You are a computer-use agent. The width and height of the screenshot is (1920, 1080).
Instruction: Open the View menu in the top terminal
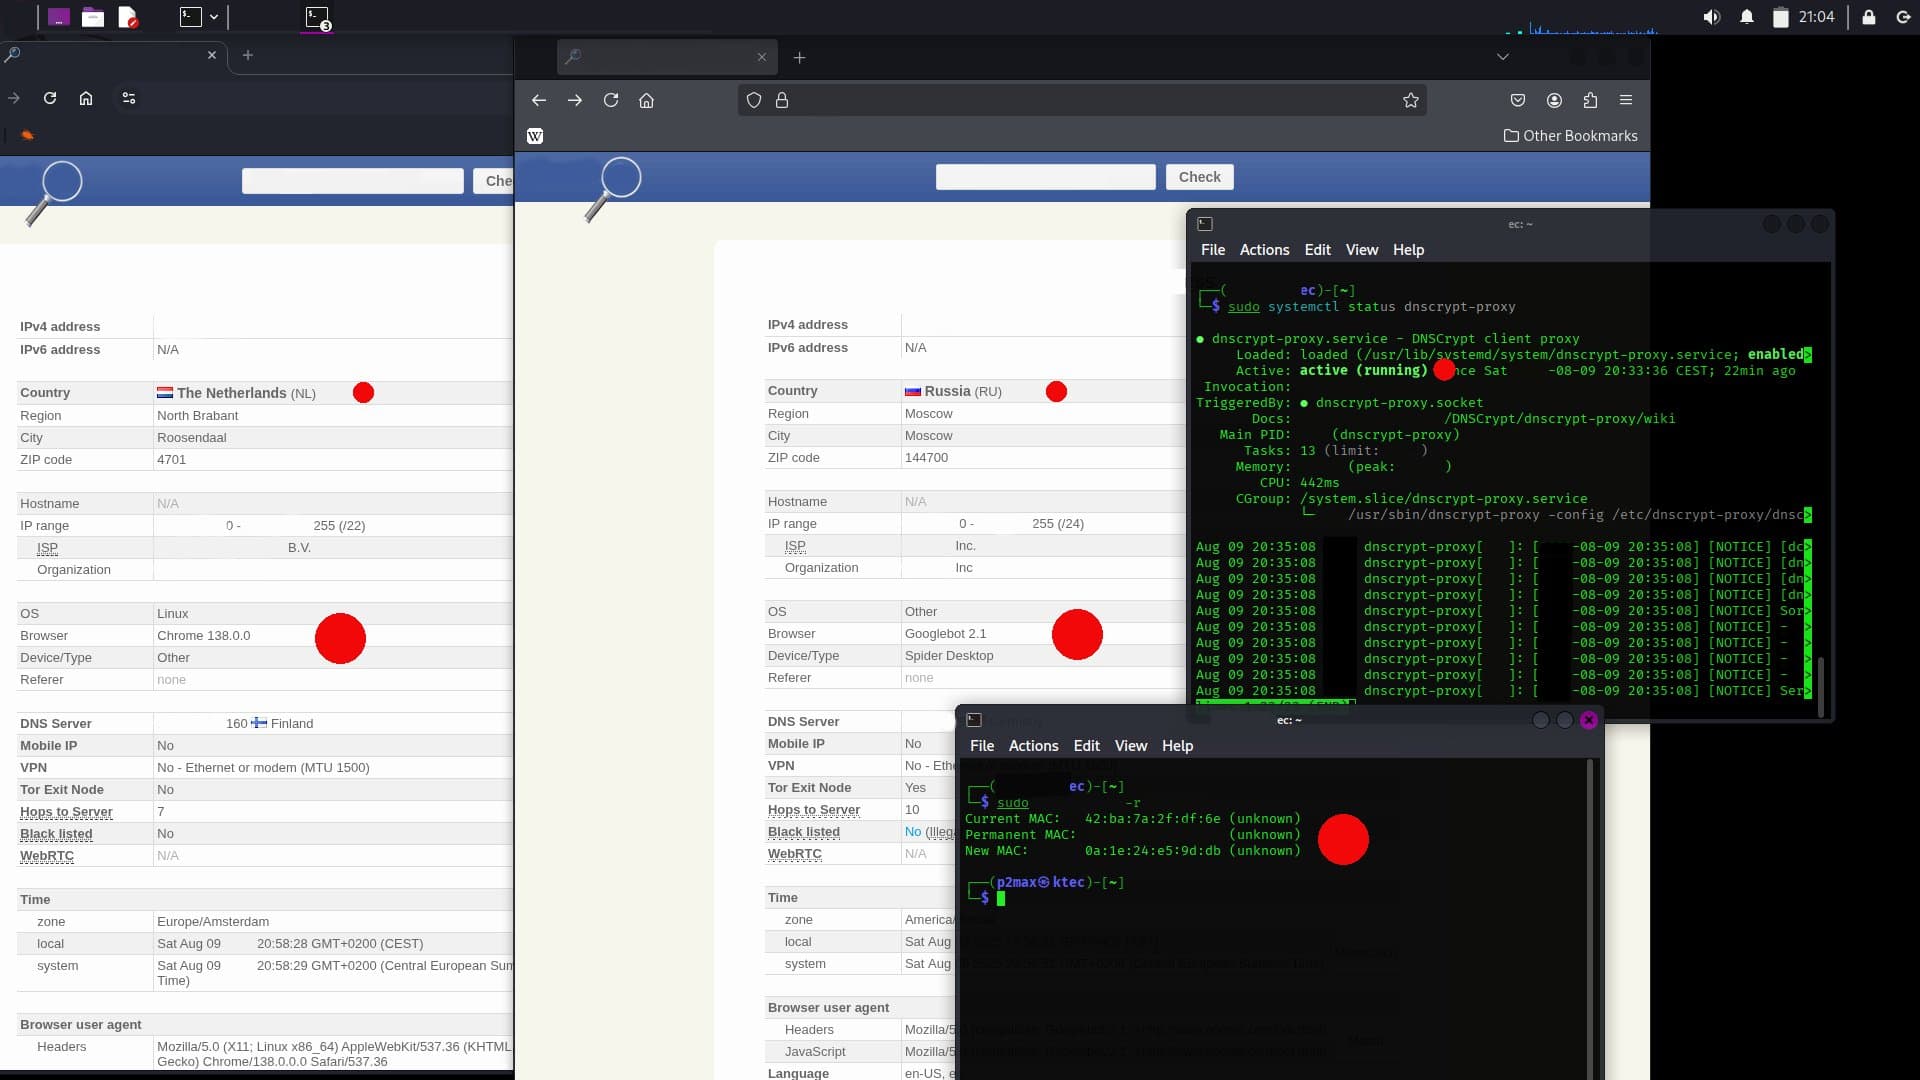[1361, 250]
